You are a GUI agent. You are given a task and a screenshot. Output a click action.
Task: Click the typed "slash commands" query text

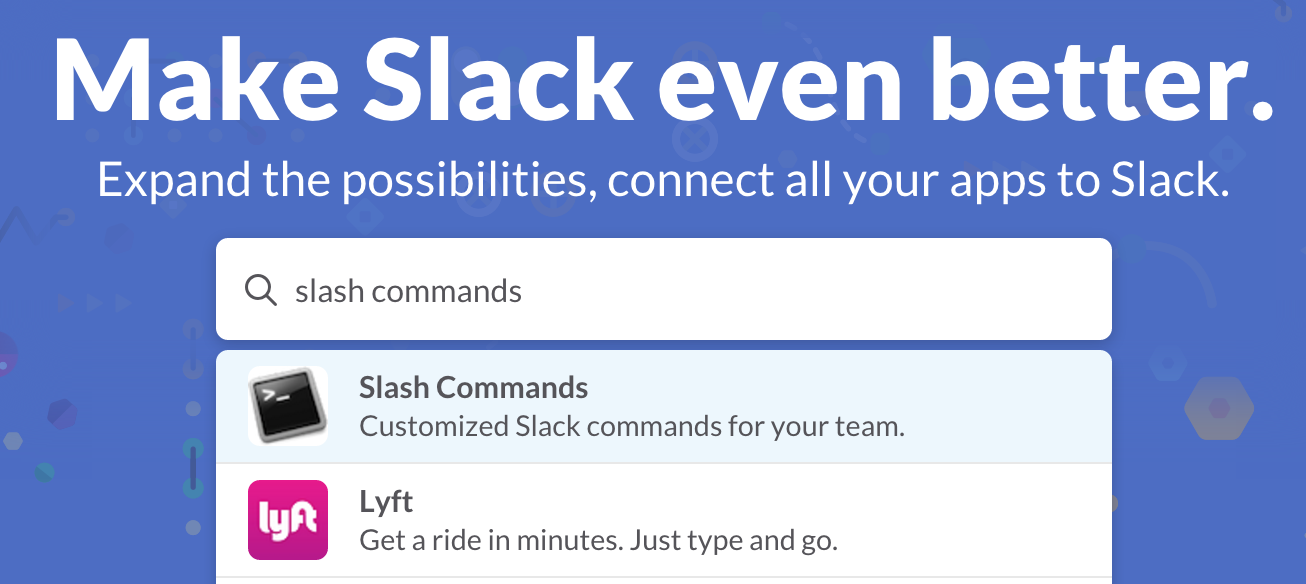408,291
